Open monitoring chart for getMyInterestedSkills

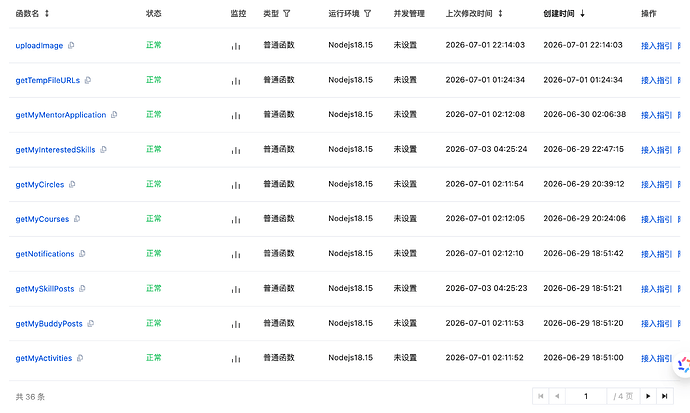(x=236, y=150)
